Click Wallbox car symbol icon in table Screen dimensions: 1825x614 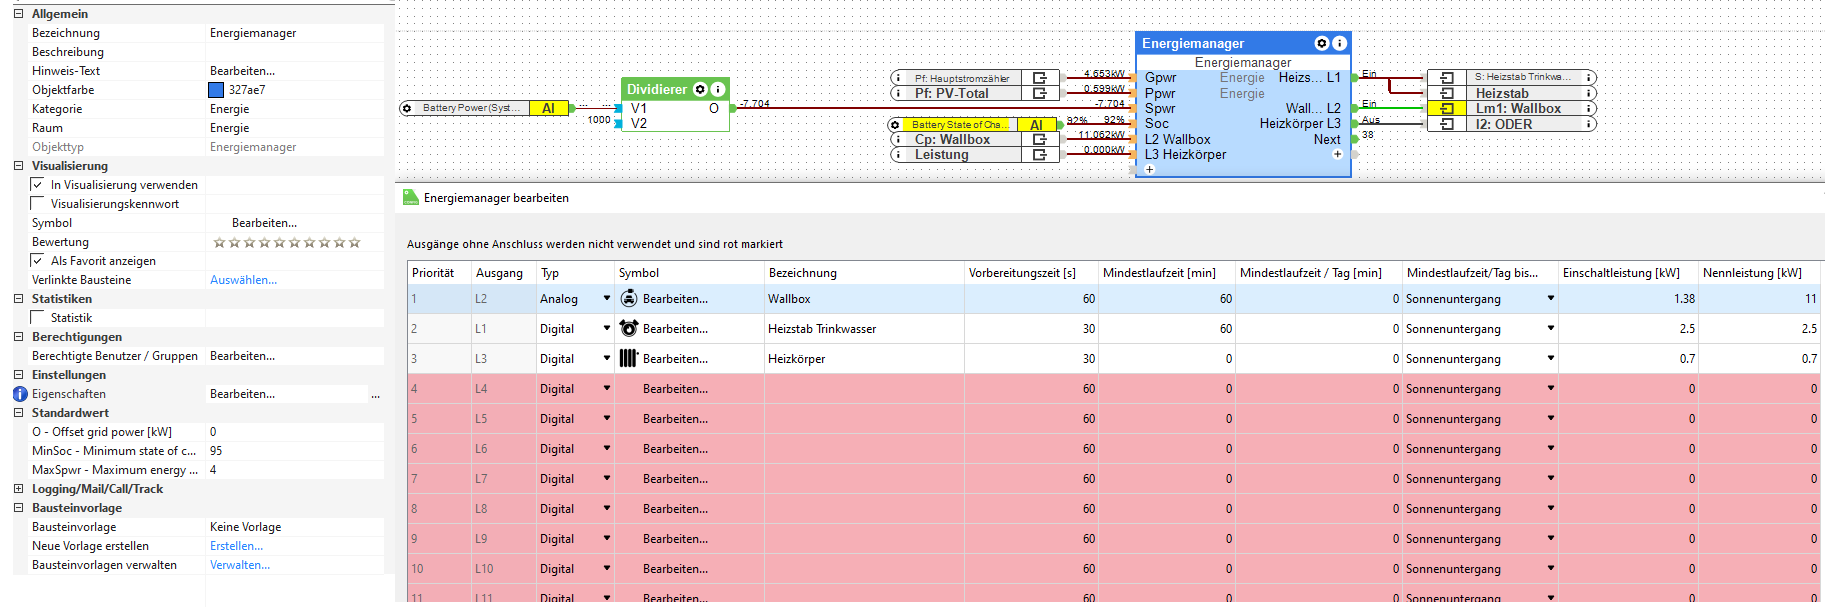(628, 299)
